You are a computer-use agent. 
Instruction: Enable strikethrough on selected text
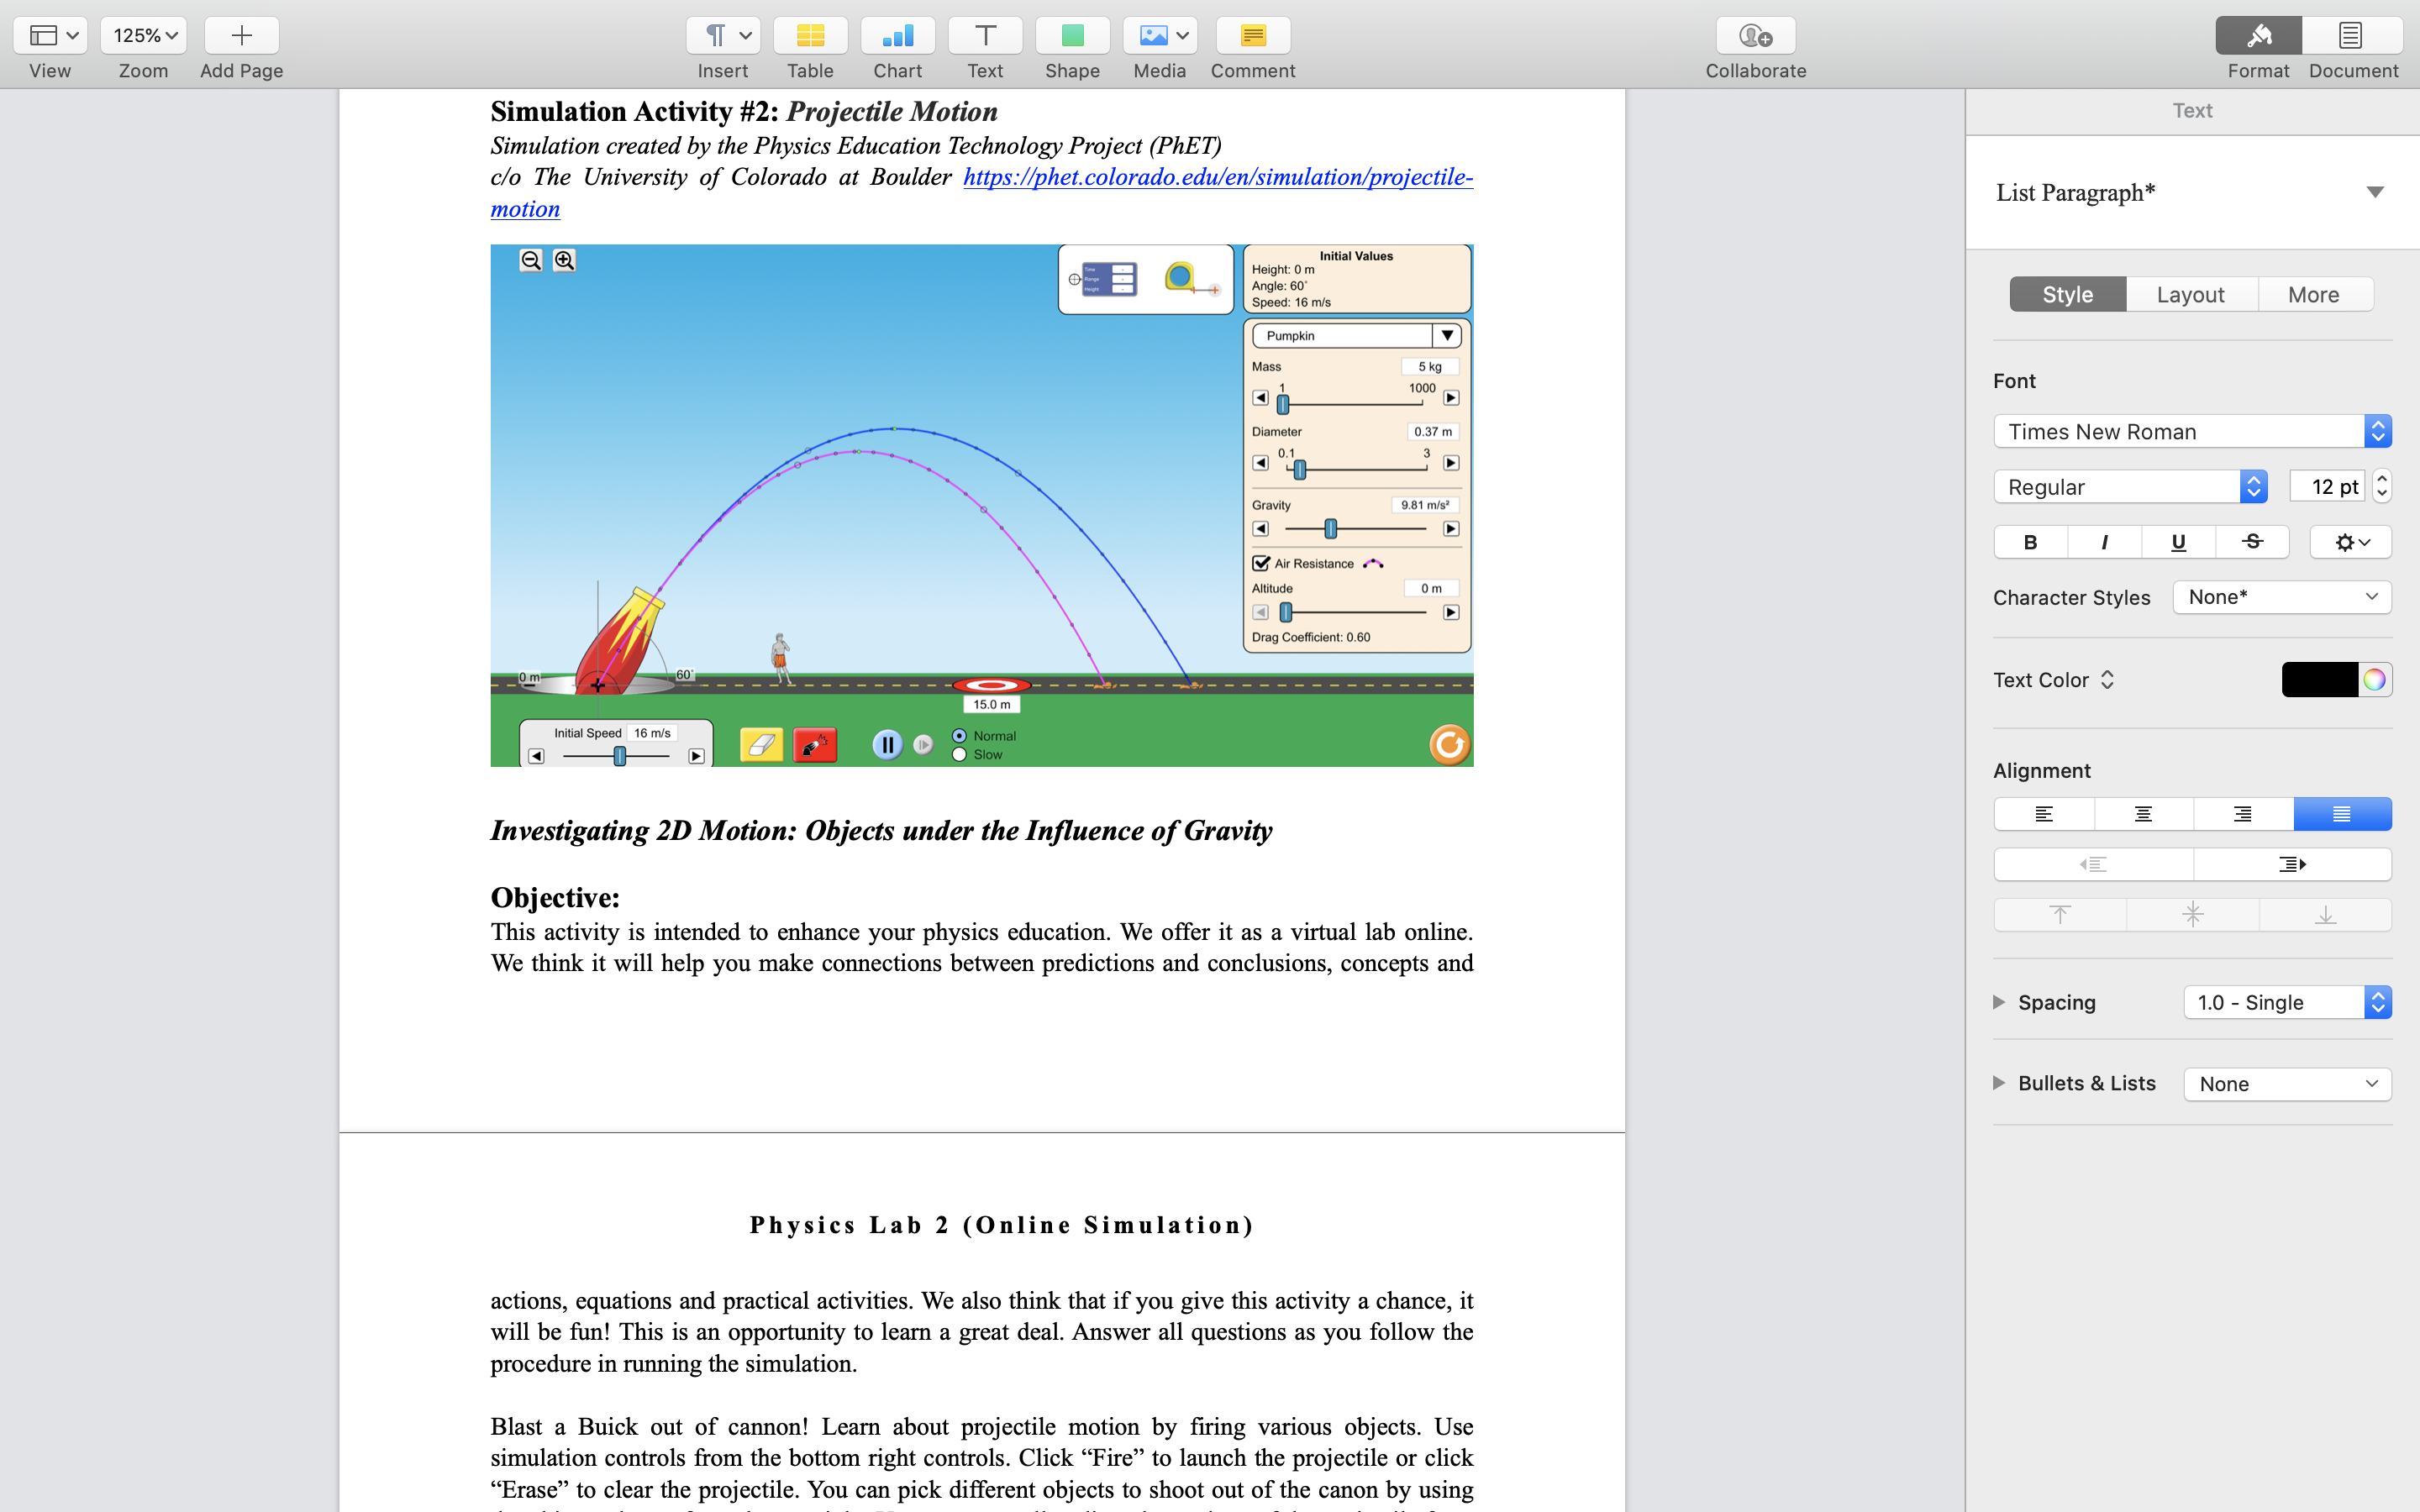point(2253,541)
